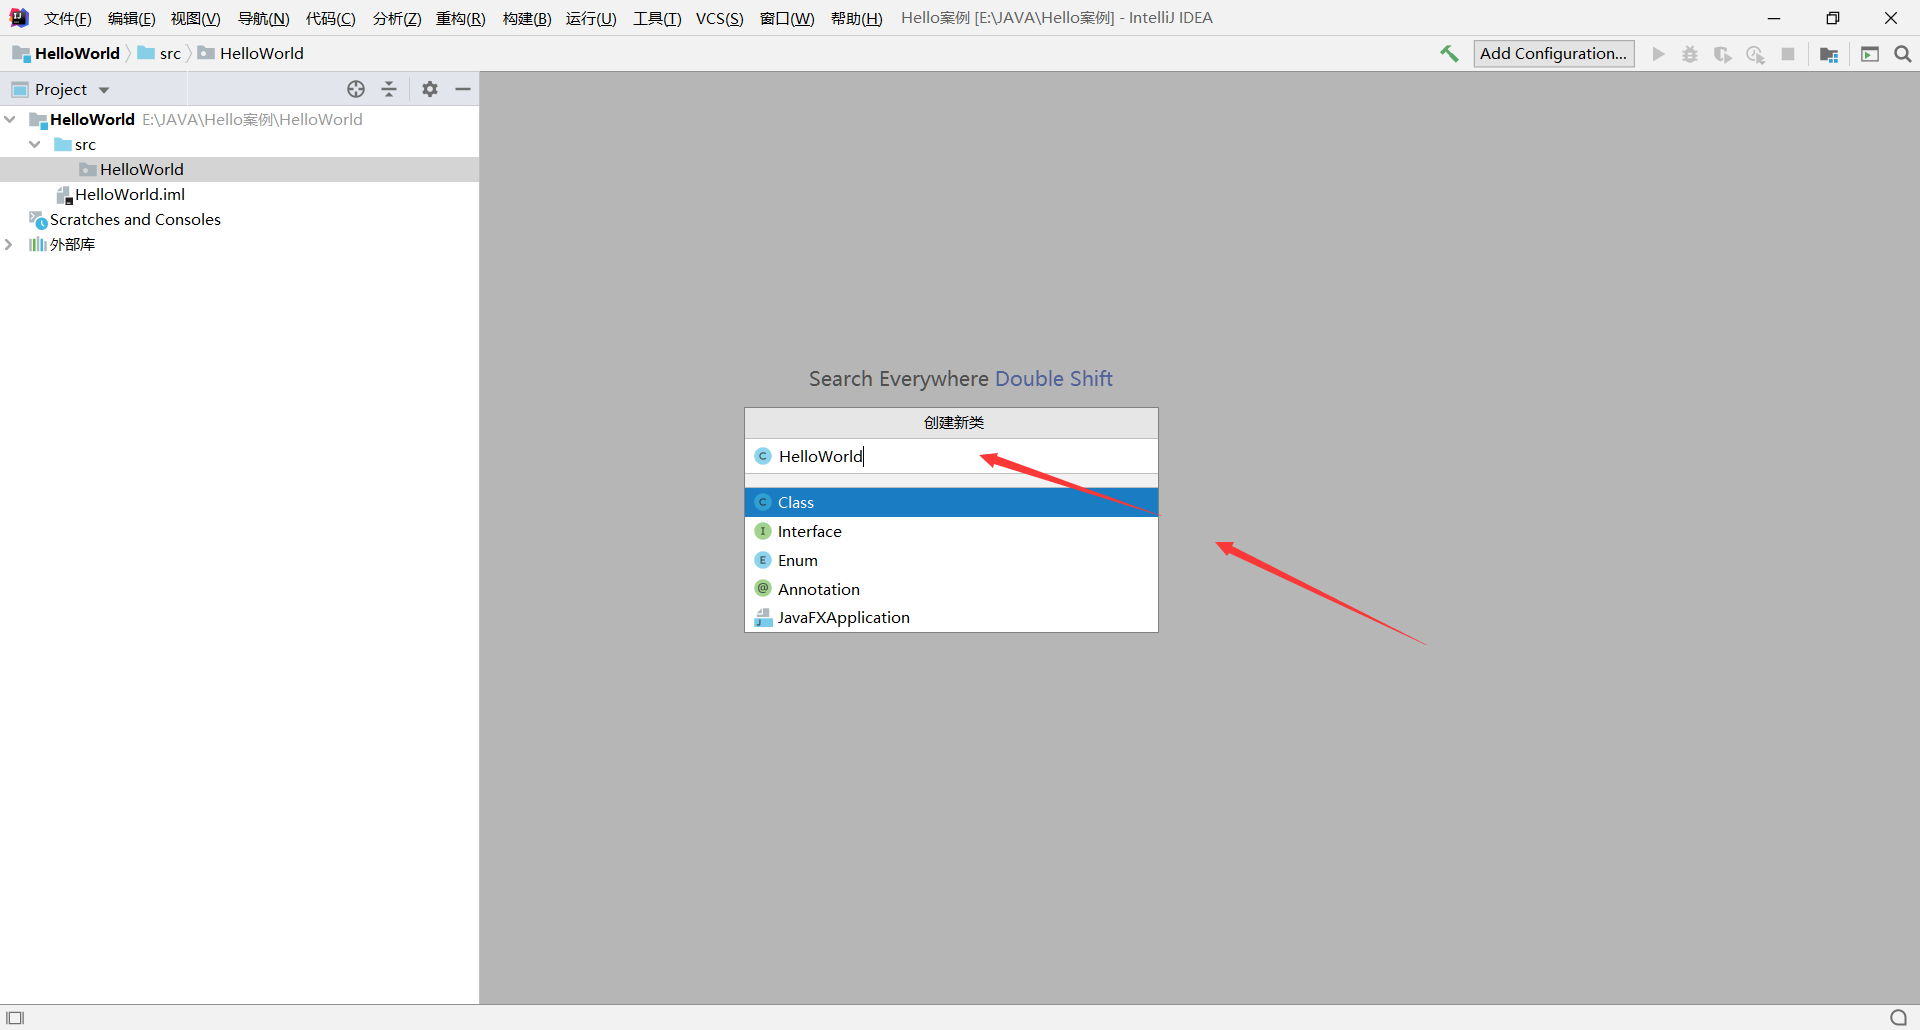This screenshot has width=1920, height=1030.
Task: Open the 文件(F) menu
Action: [x=68, y=19]
